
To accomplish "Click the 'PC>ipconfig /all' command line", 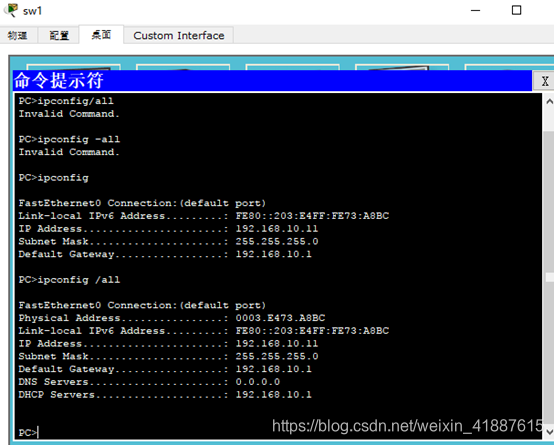I will pyautogui.click(x=69, y=280).
